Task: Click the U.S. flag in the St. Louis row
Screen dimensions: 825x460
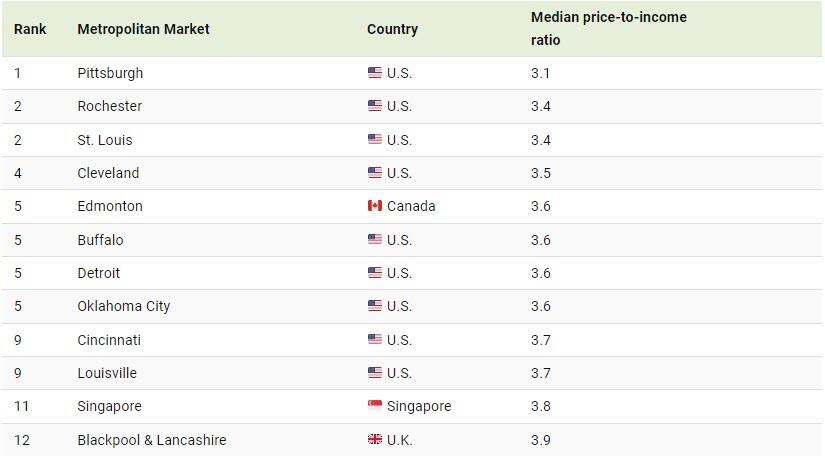Action: point(375,139)
